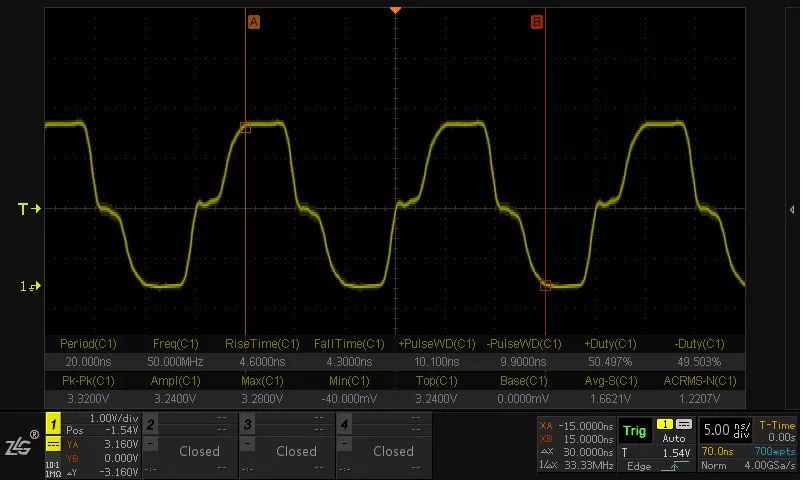802x481 pixels.
Task: Select the +Duty(C1) measurement header
Action: pyautogui.click(x=610, y=344)
